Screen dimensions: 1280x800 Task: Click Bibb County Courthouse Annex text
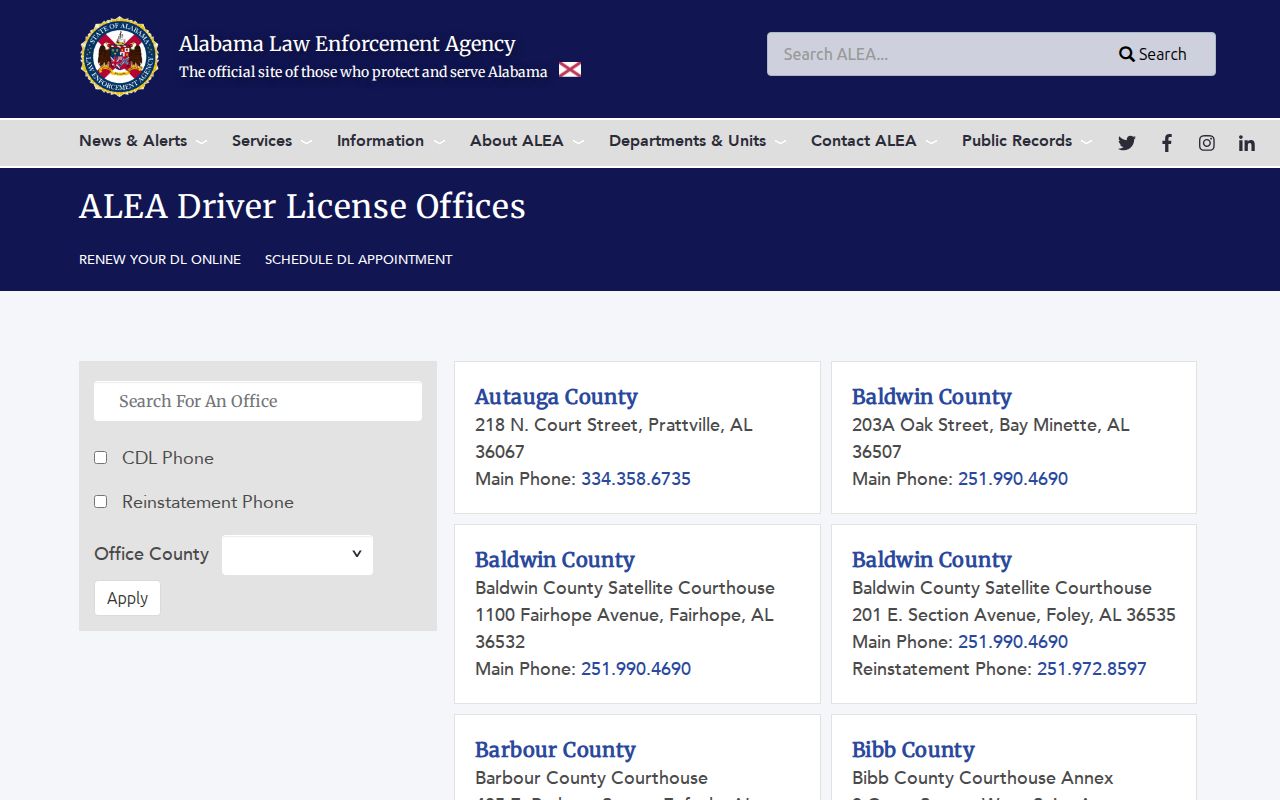983,778
